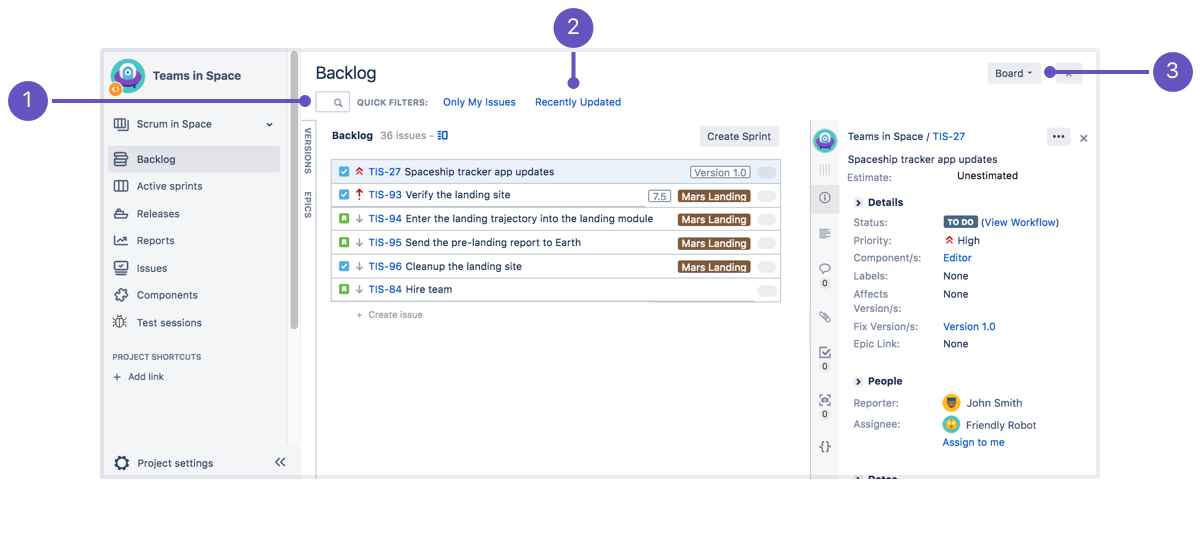Collapse the sidebar with double chevron

click(280, 462)
